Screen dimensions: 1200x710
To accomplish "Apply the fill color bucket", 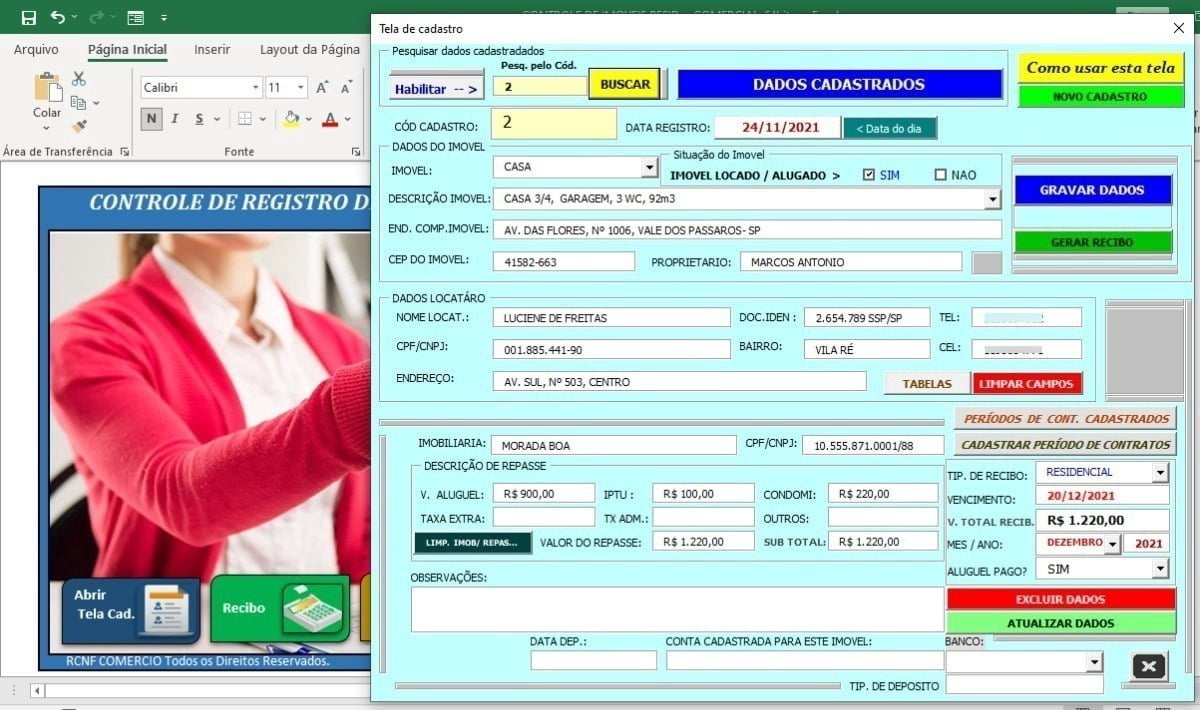I will (x=291, y=119).
